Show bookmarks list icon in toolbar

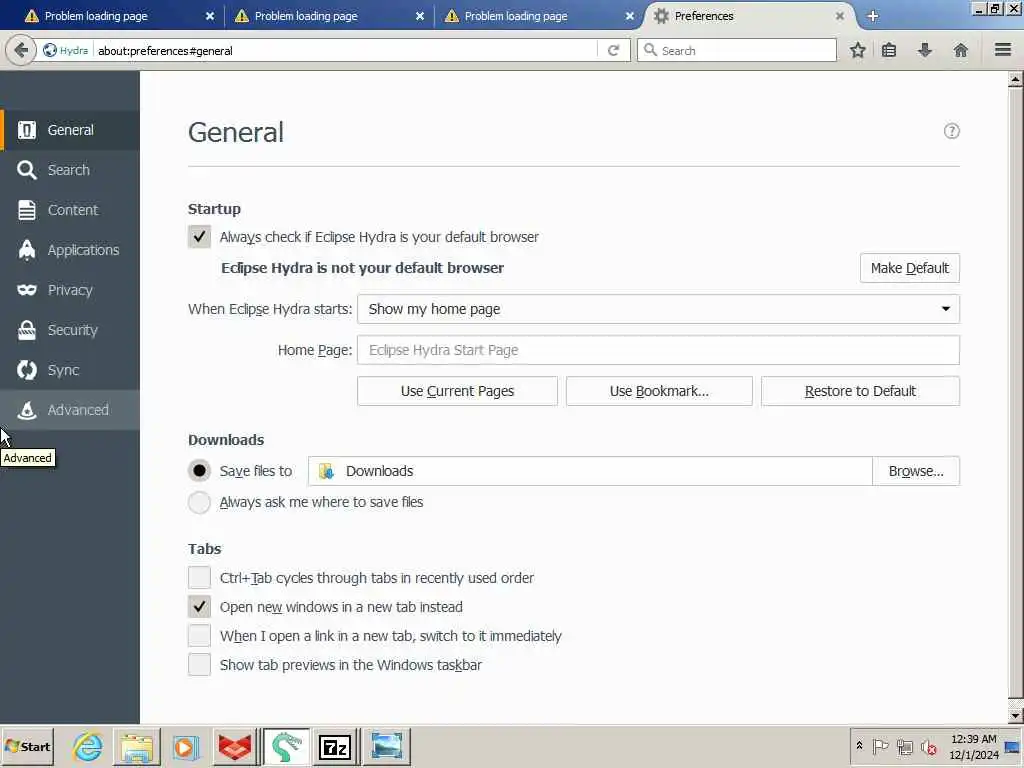pos(889,50)
